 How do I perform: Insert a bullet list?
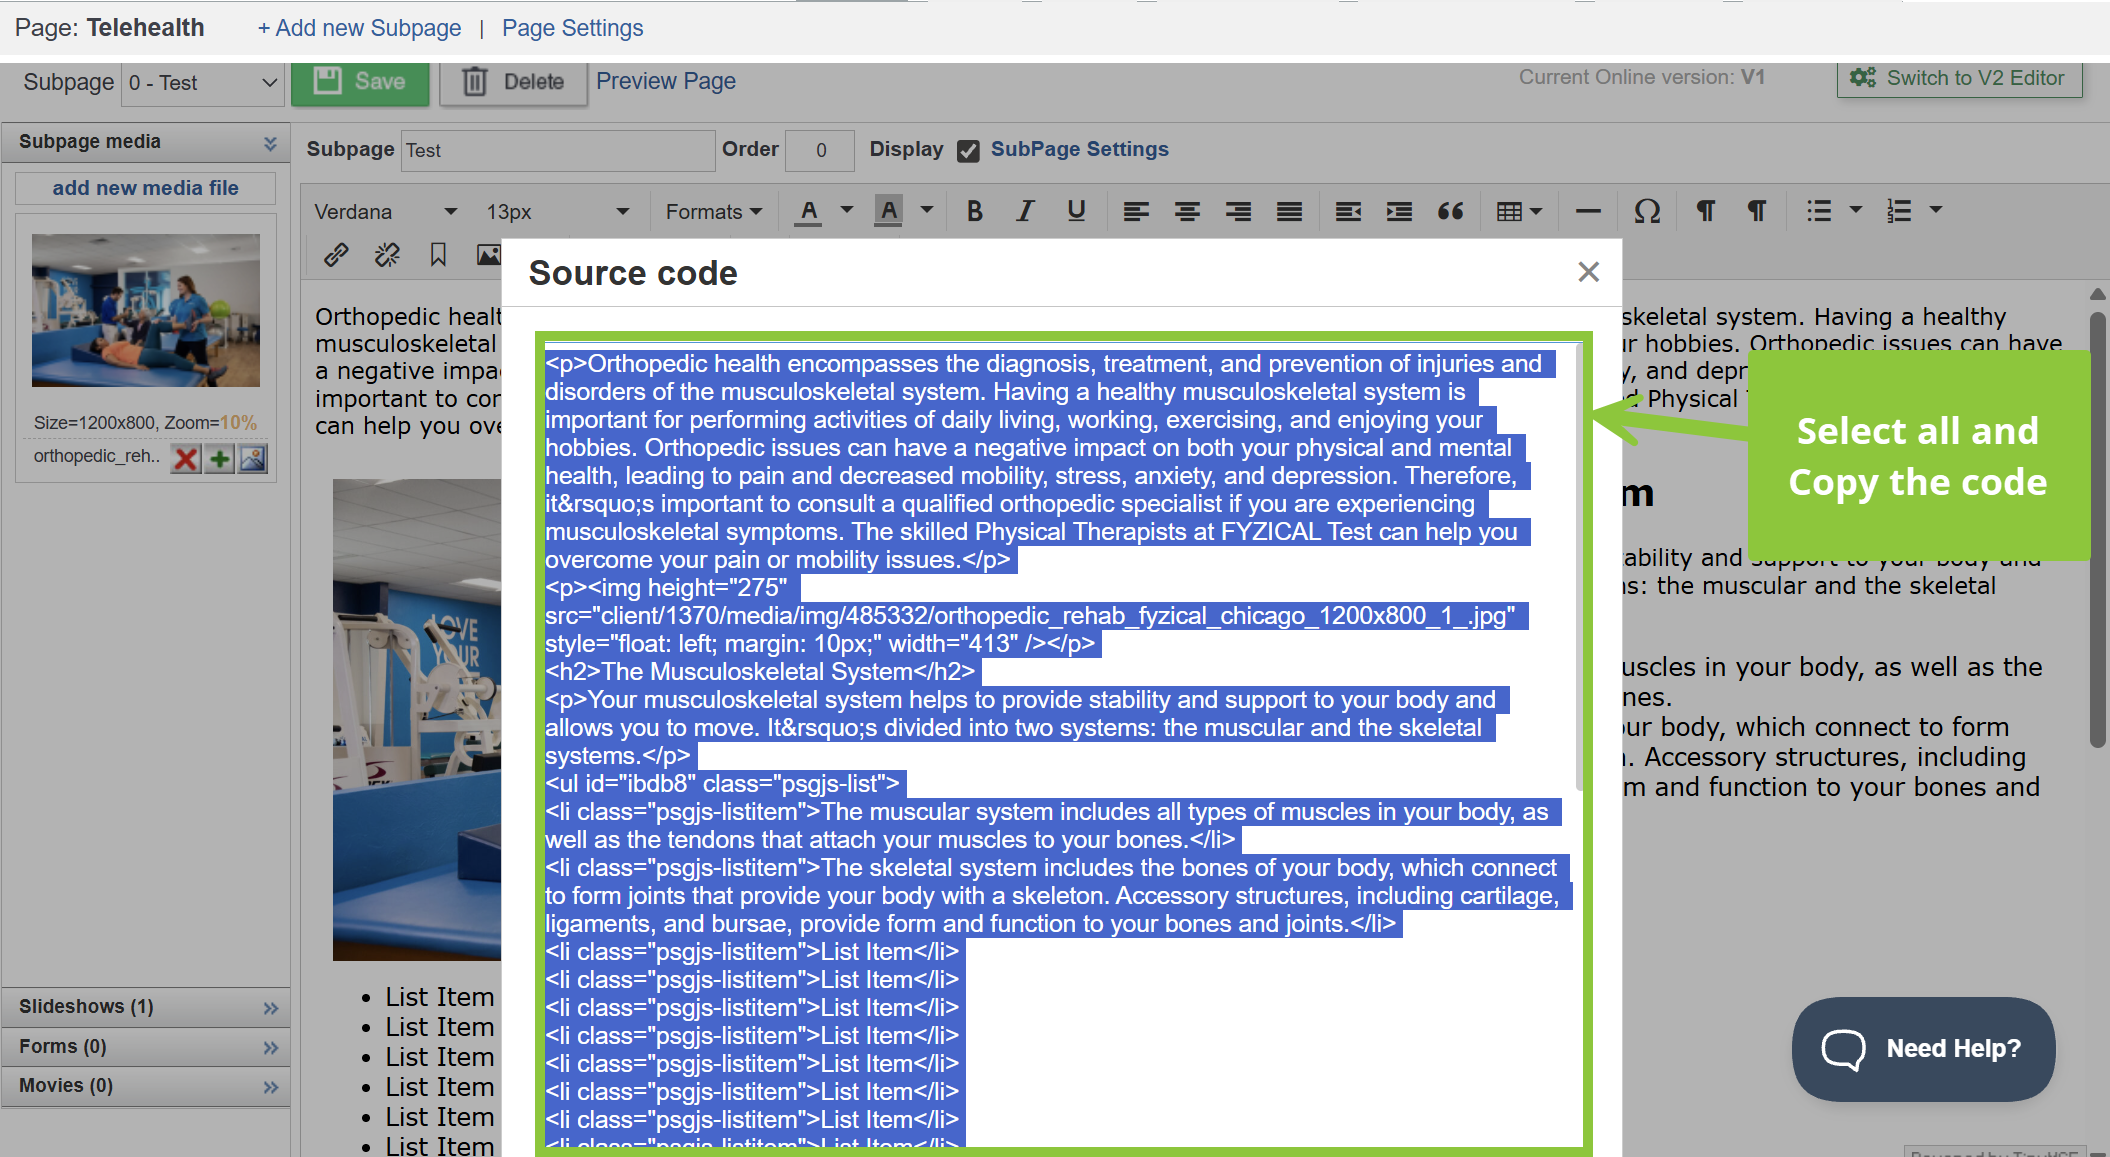(x=1819, y=211)
